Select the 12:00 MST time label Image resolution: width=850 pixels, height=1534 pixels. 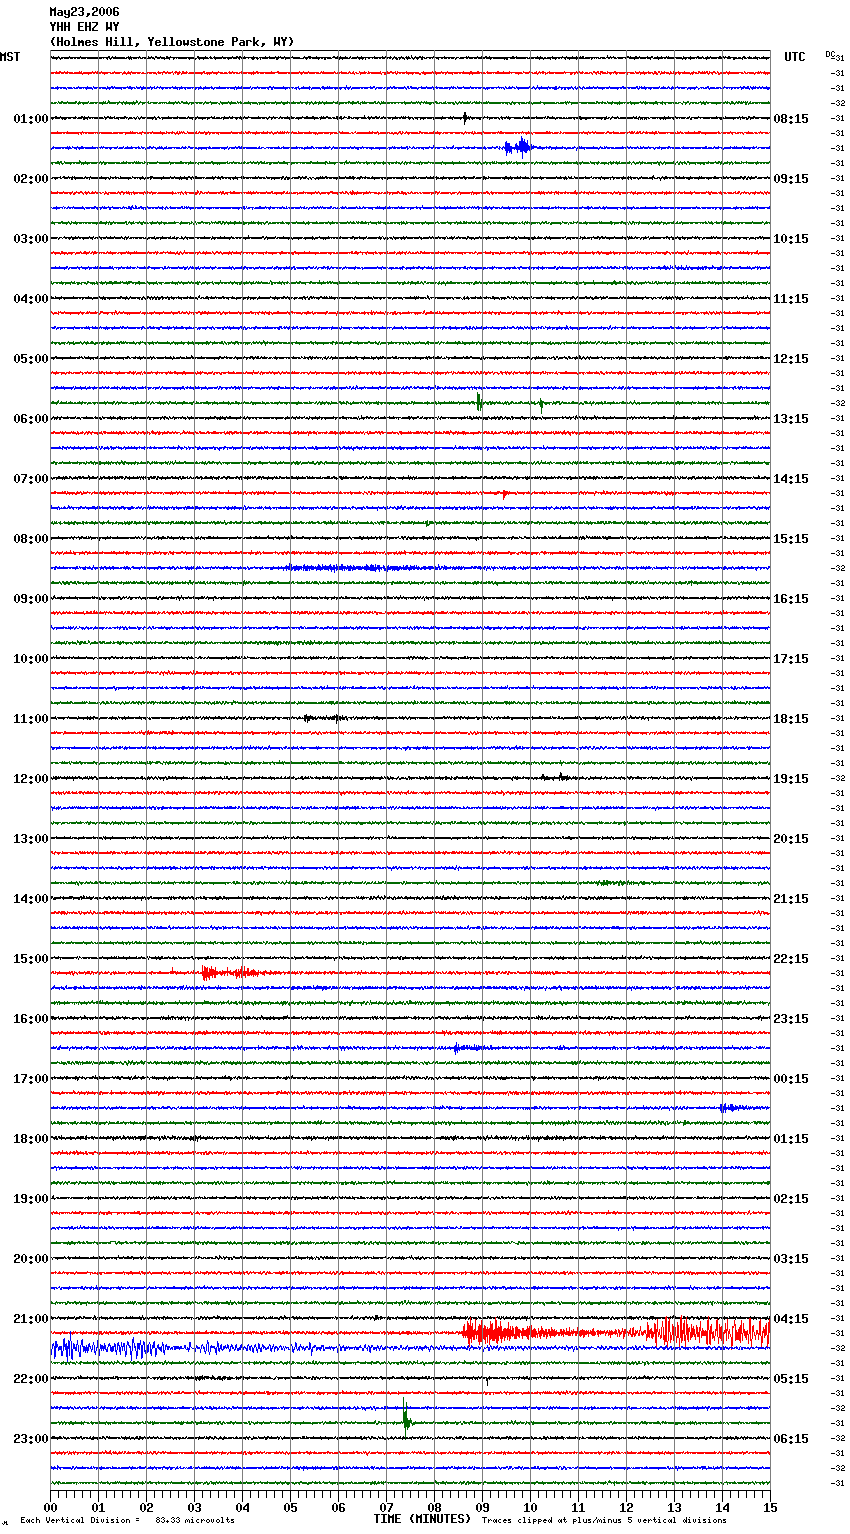pos(31,779)
